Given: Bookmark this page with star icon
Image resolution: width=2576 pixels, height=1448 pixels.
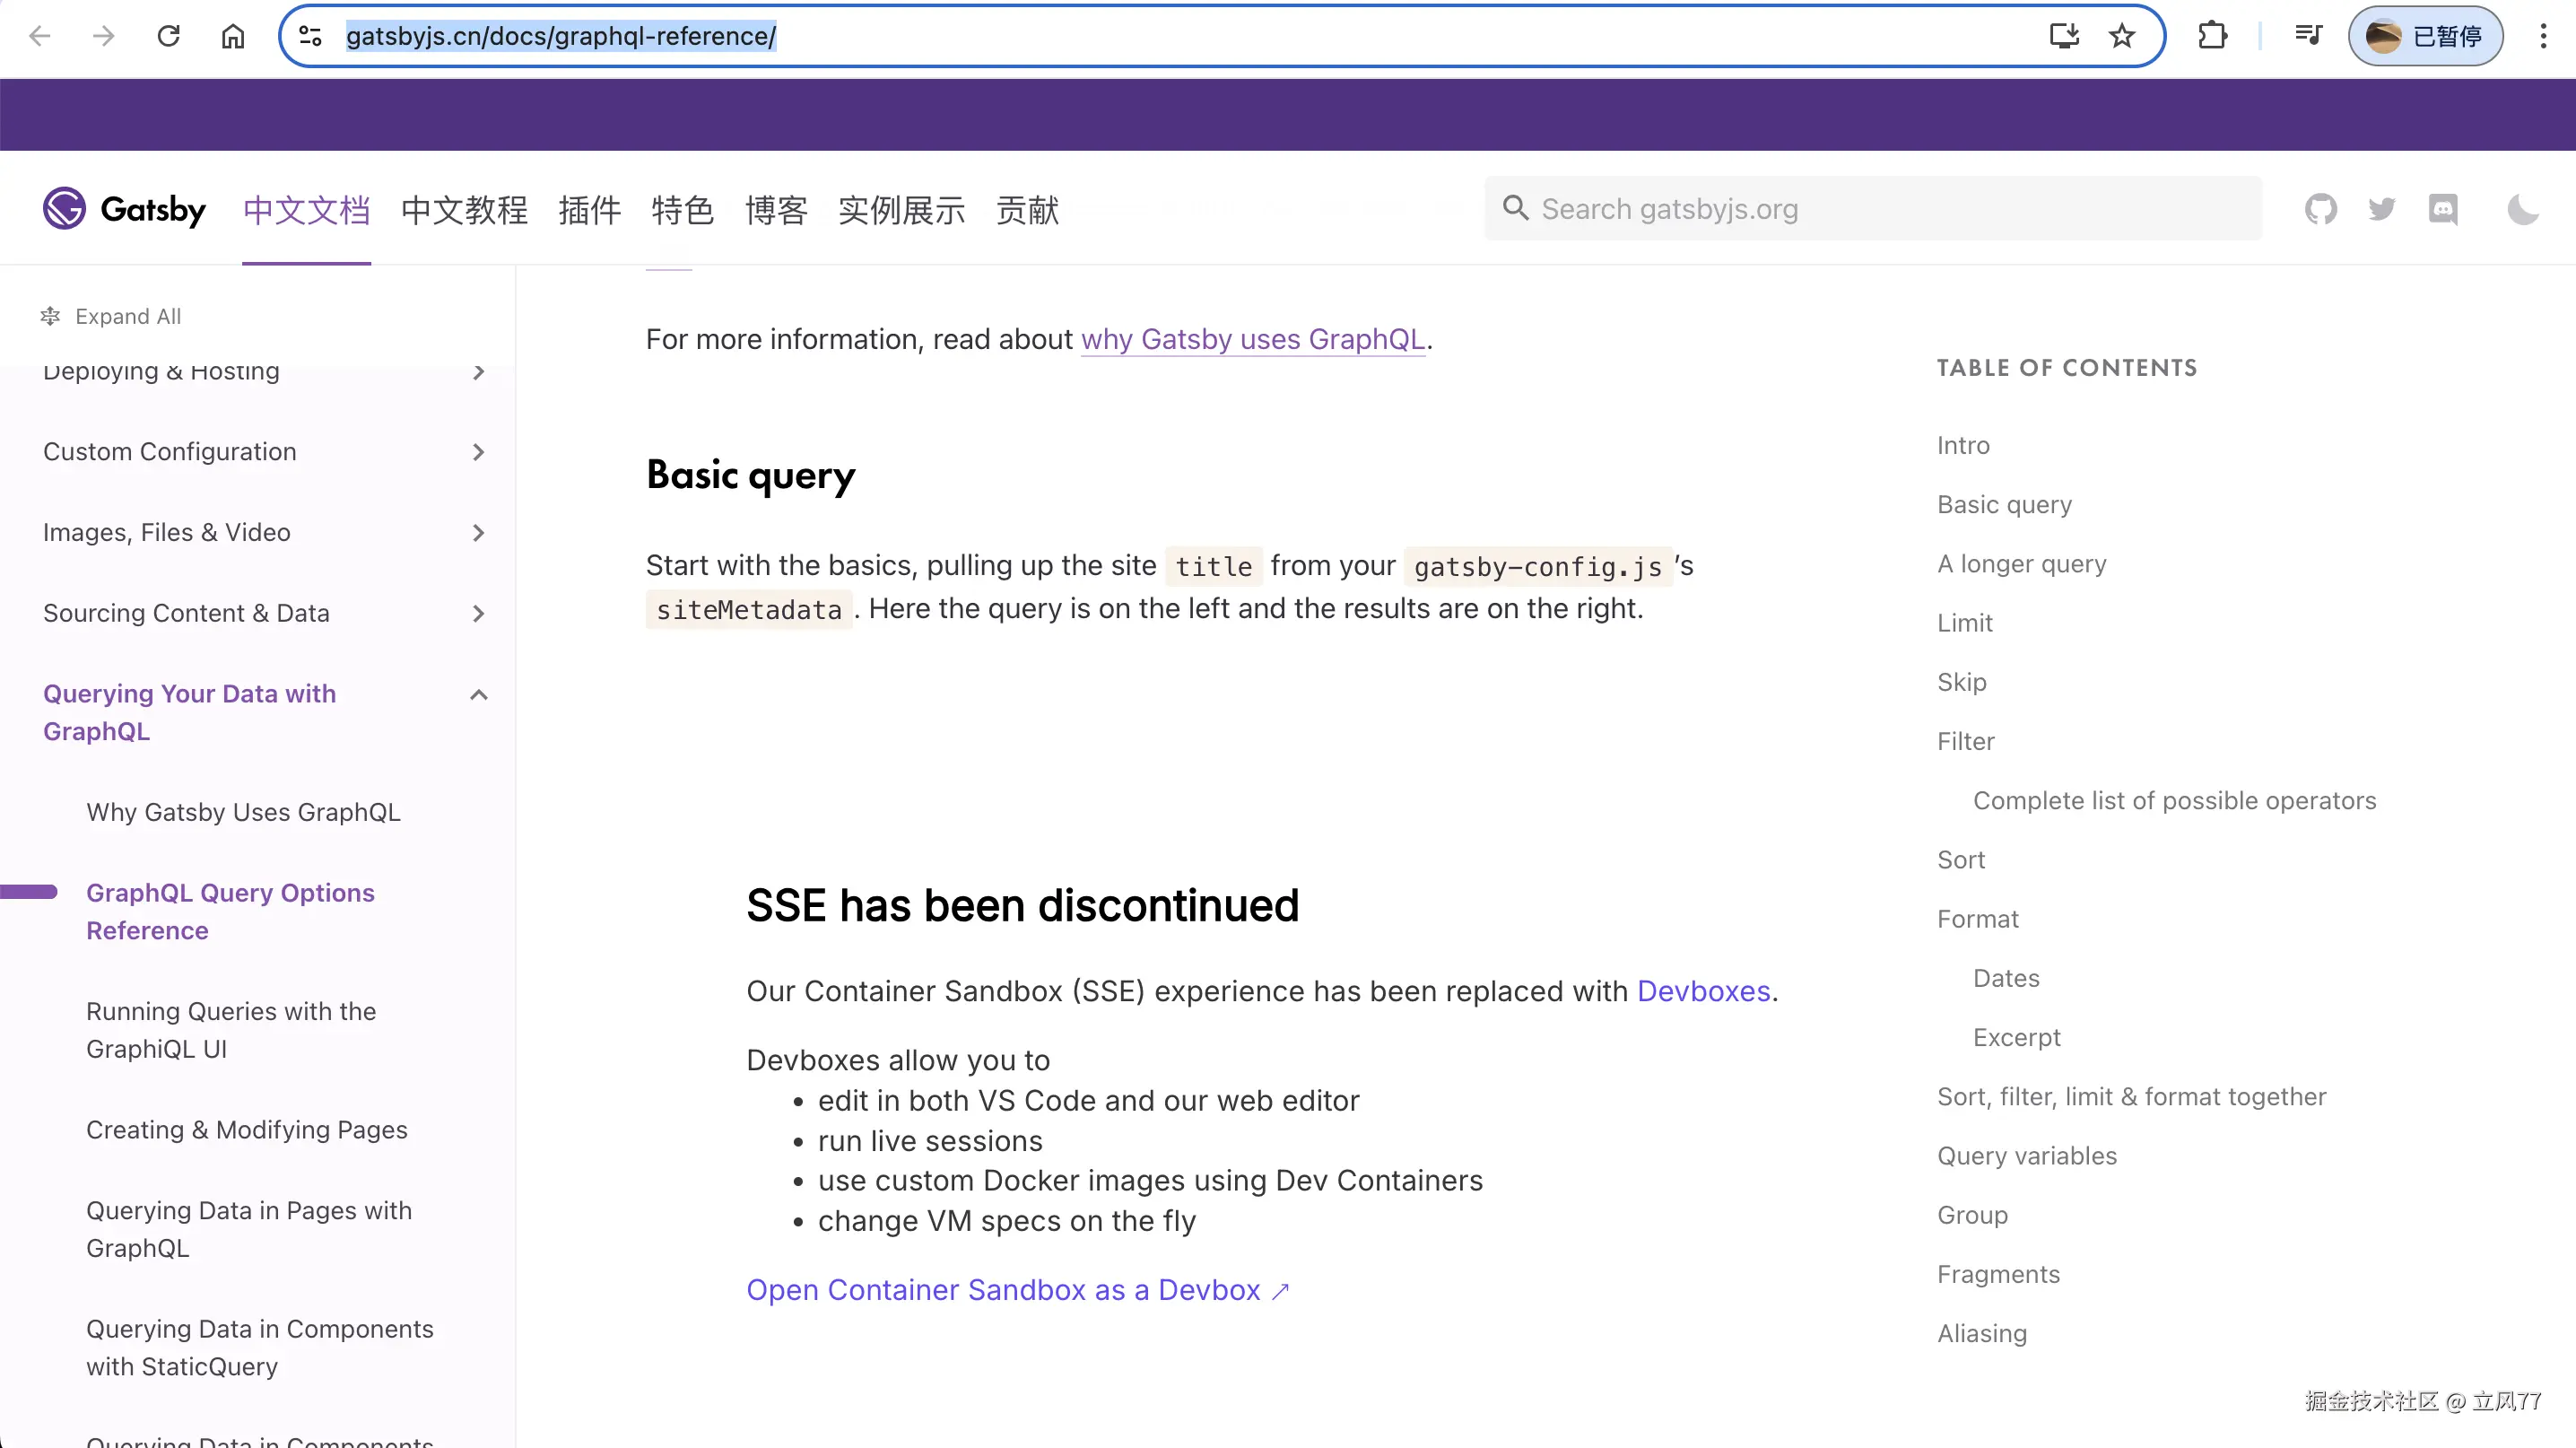Looking at the screenshot, I should coord(2121,36).
